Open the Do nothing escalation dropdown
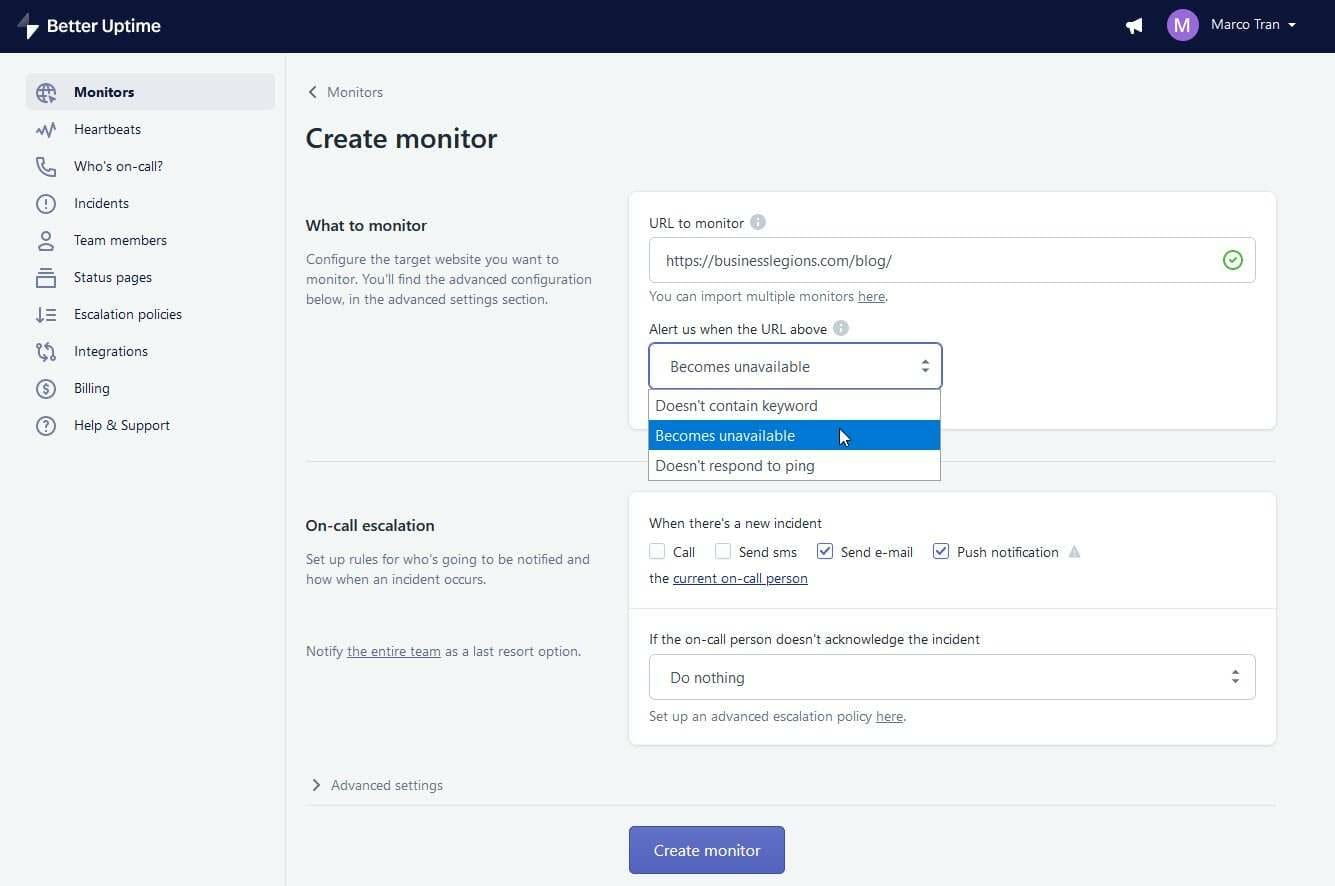The height and width of the screenshot is (886, 1335). 951,677
